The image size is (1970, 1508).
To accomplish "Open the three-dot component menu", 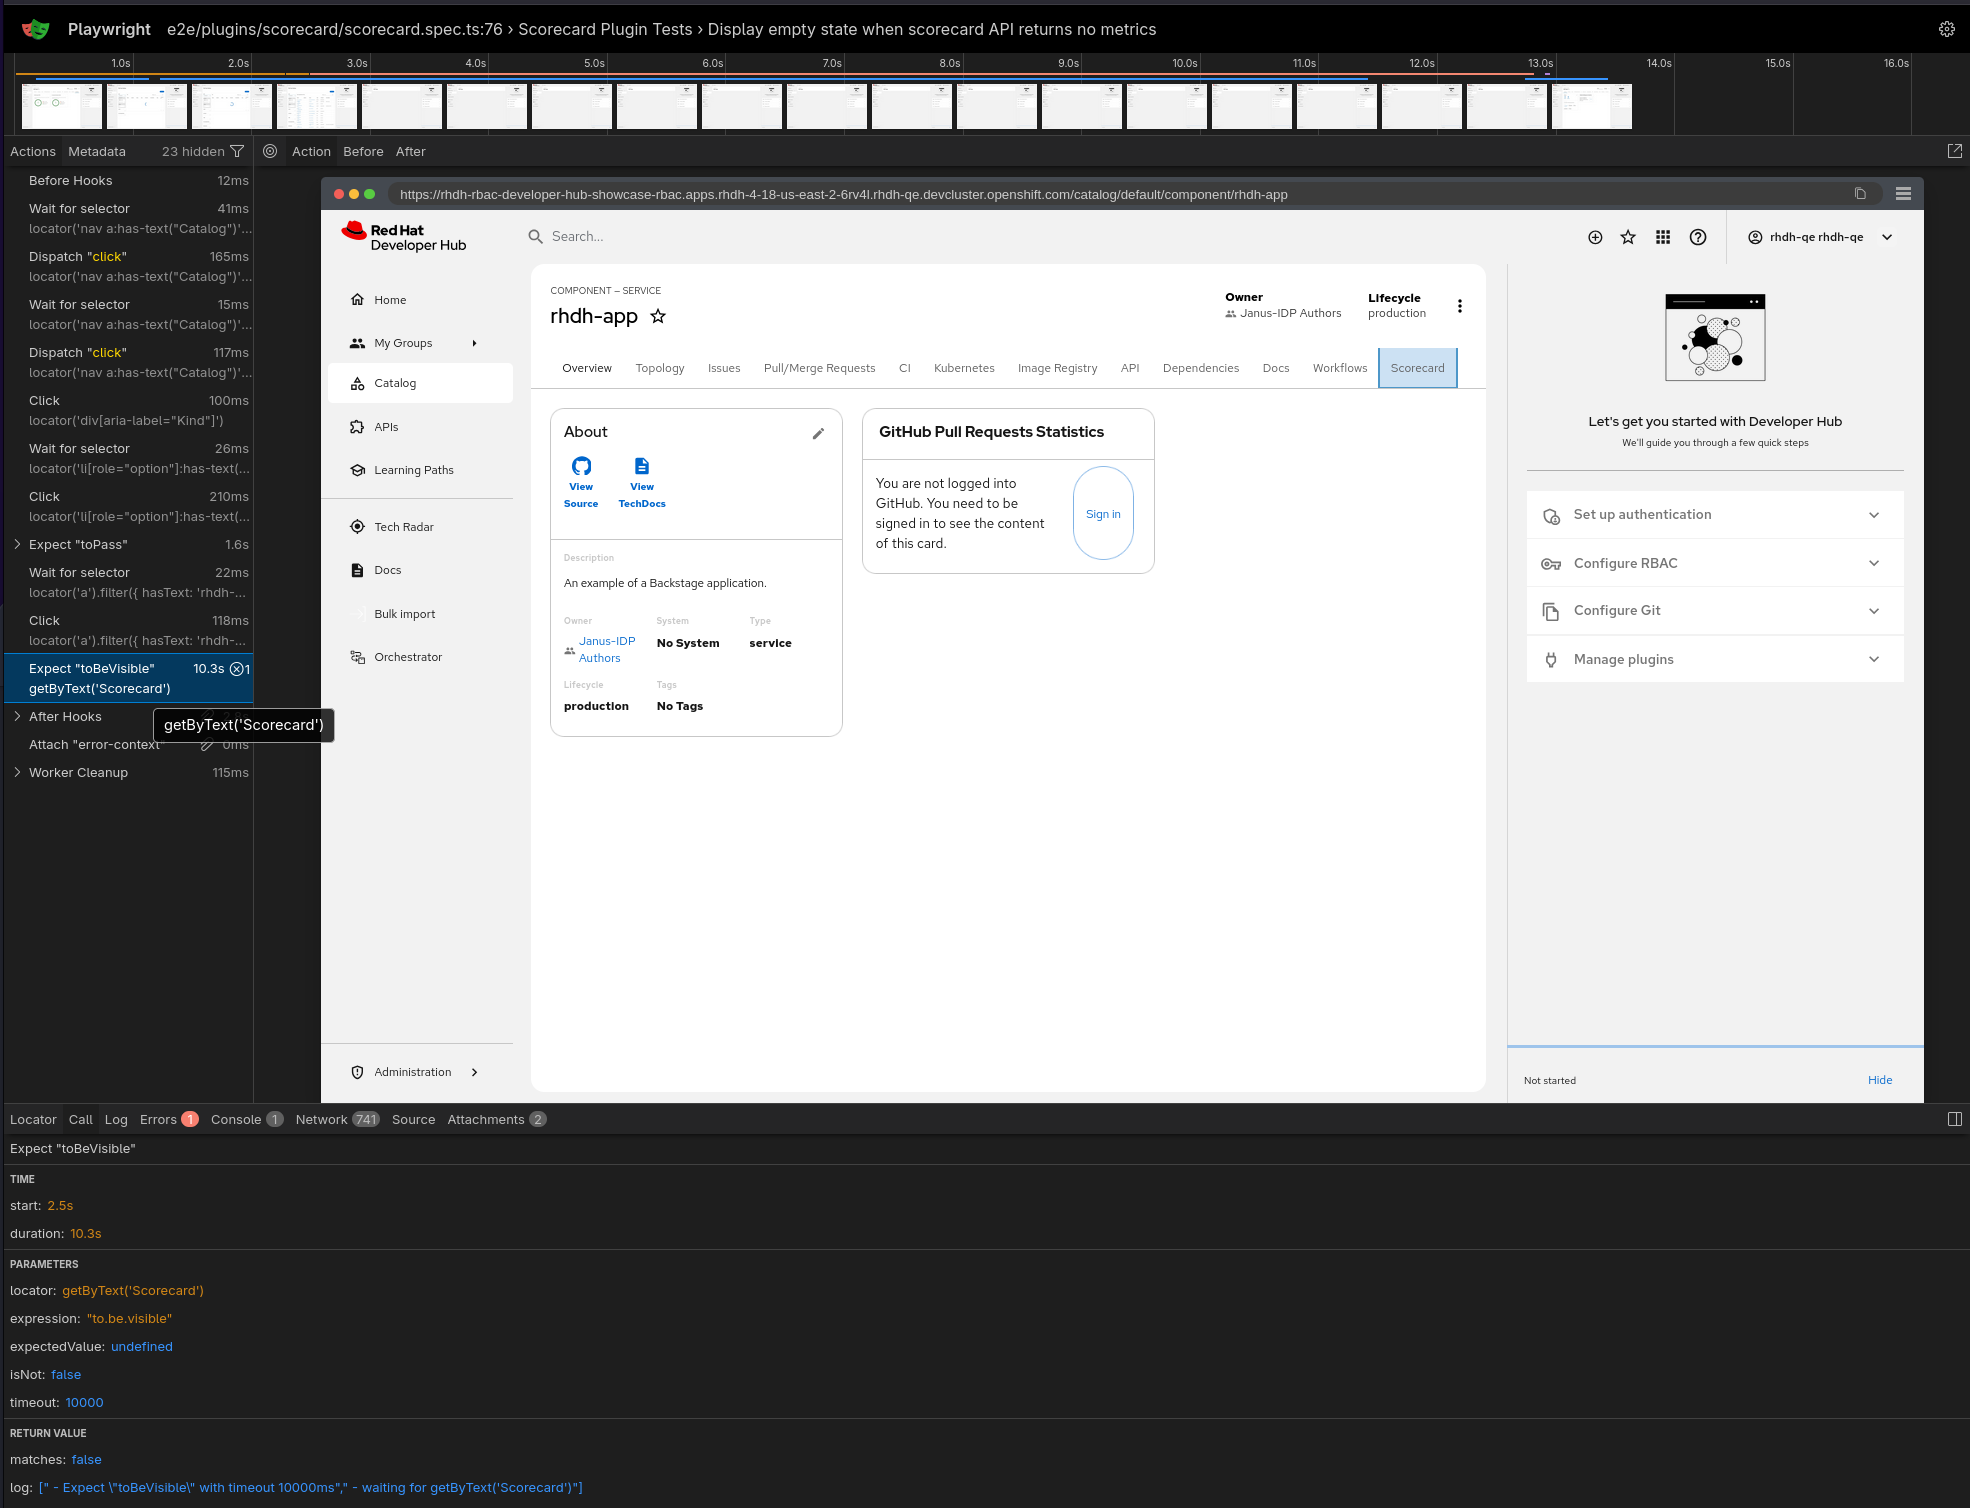I will pyautogui.click(x=1460, y=306).
